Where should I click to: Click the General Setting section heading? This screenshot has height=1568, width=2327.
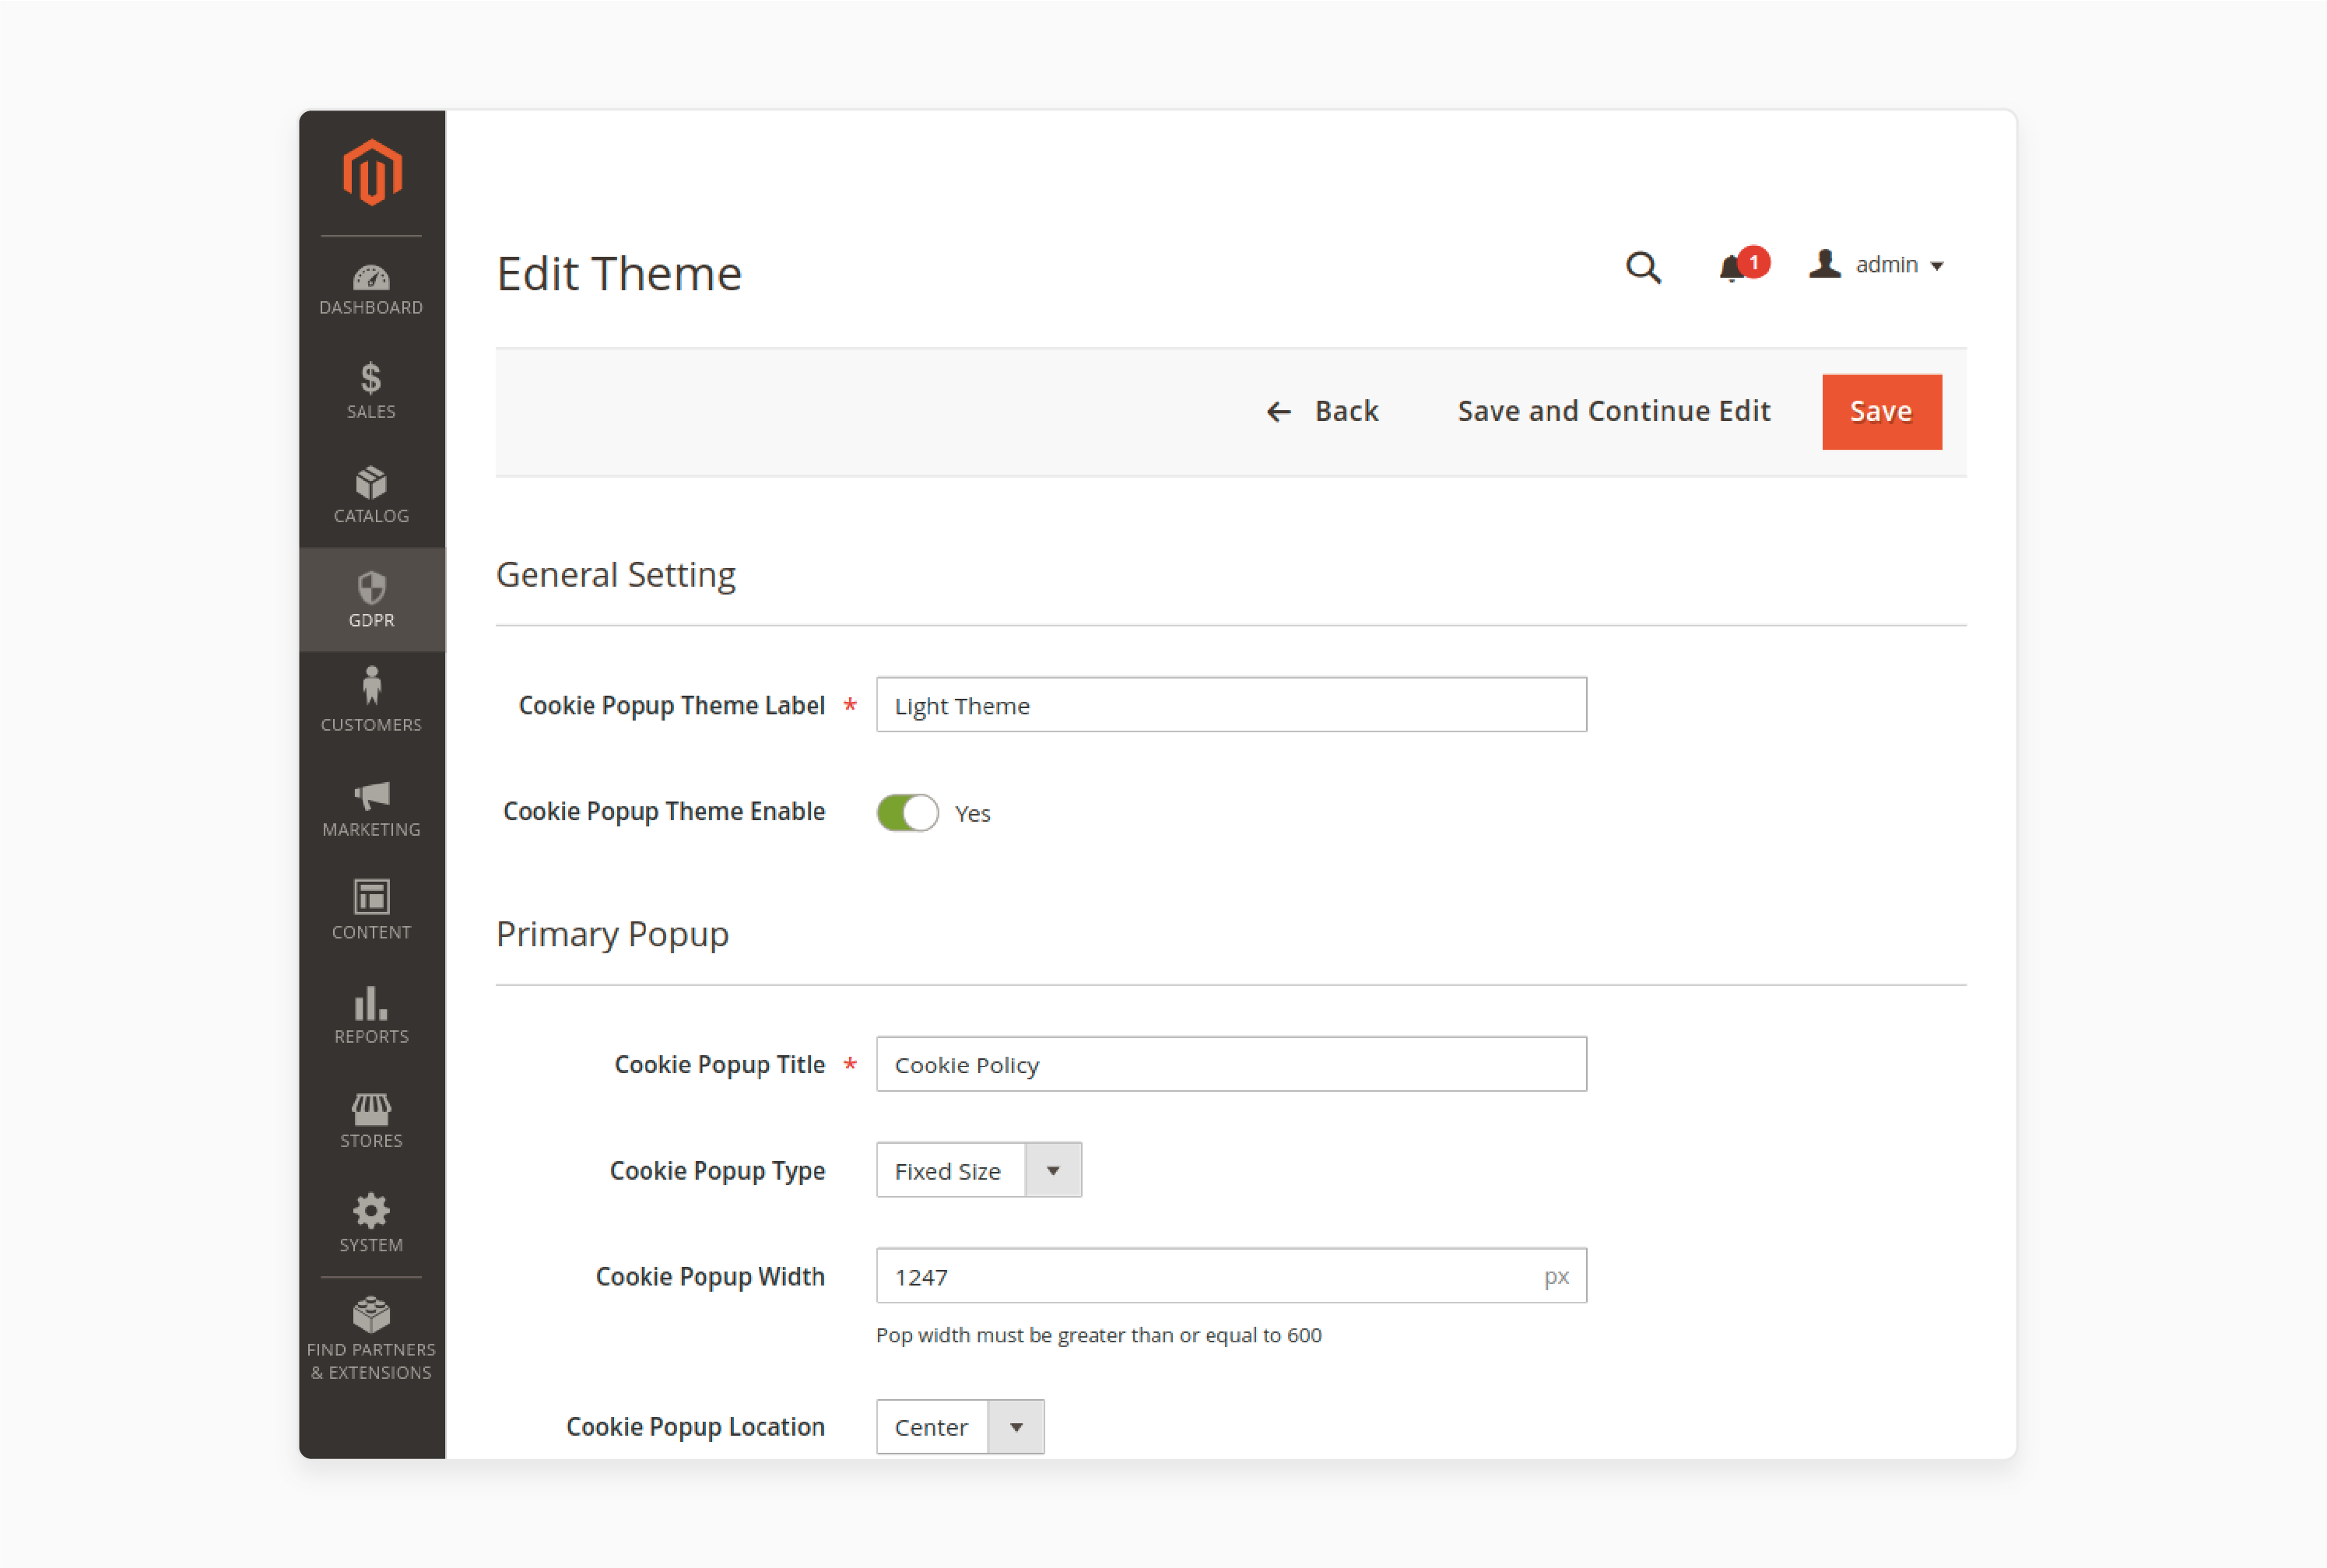616,575
